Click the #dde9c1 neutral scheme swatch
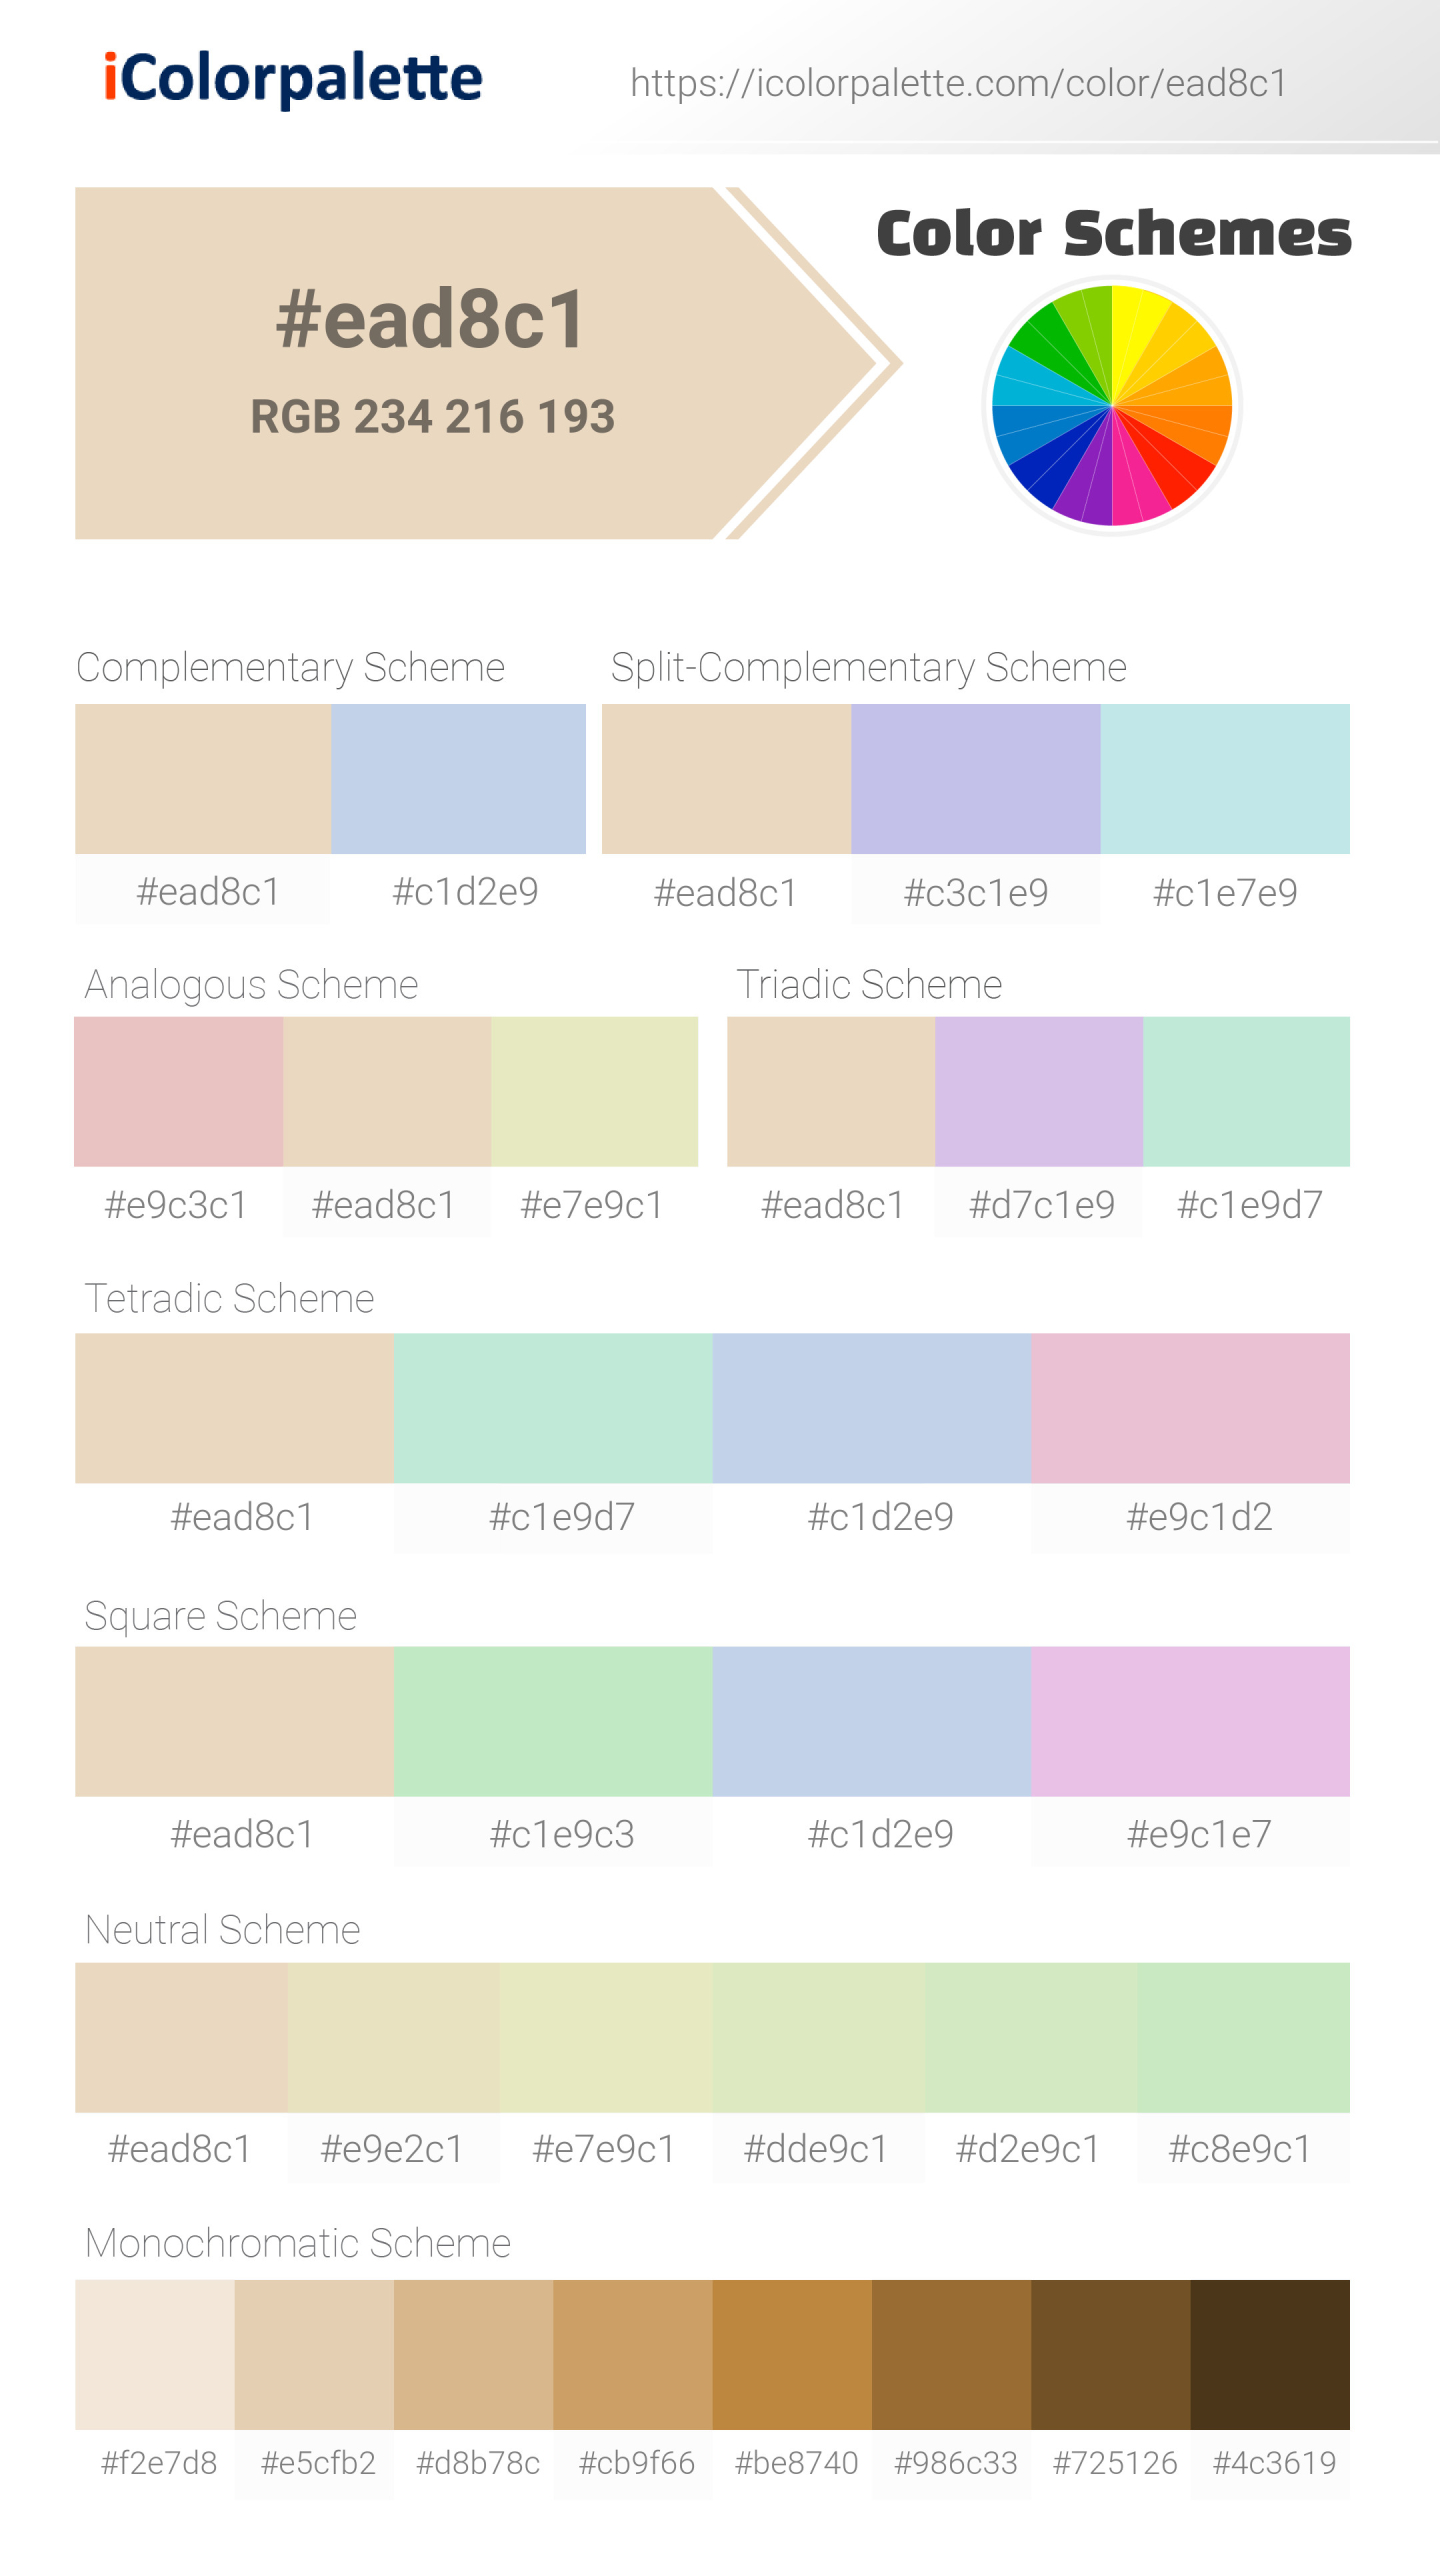This screenshot has width=1440, height=2560. 818,2037
